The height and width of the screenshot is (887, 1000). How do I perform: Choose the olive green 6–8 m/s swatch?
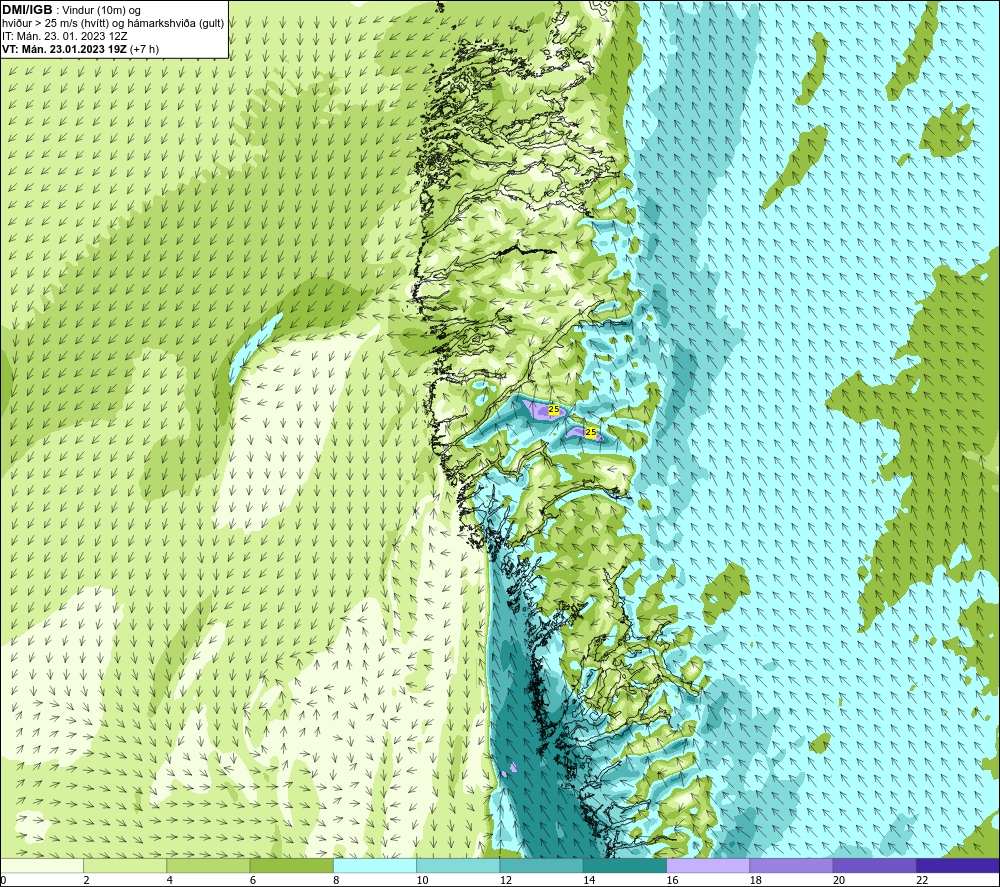pyautogui.click(x=291, y=865)
